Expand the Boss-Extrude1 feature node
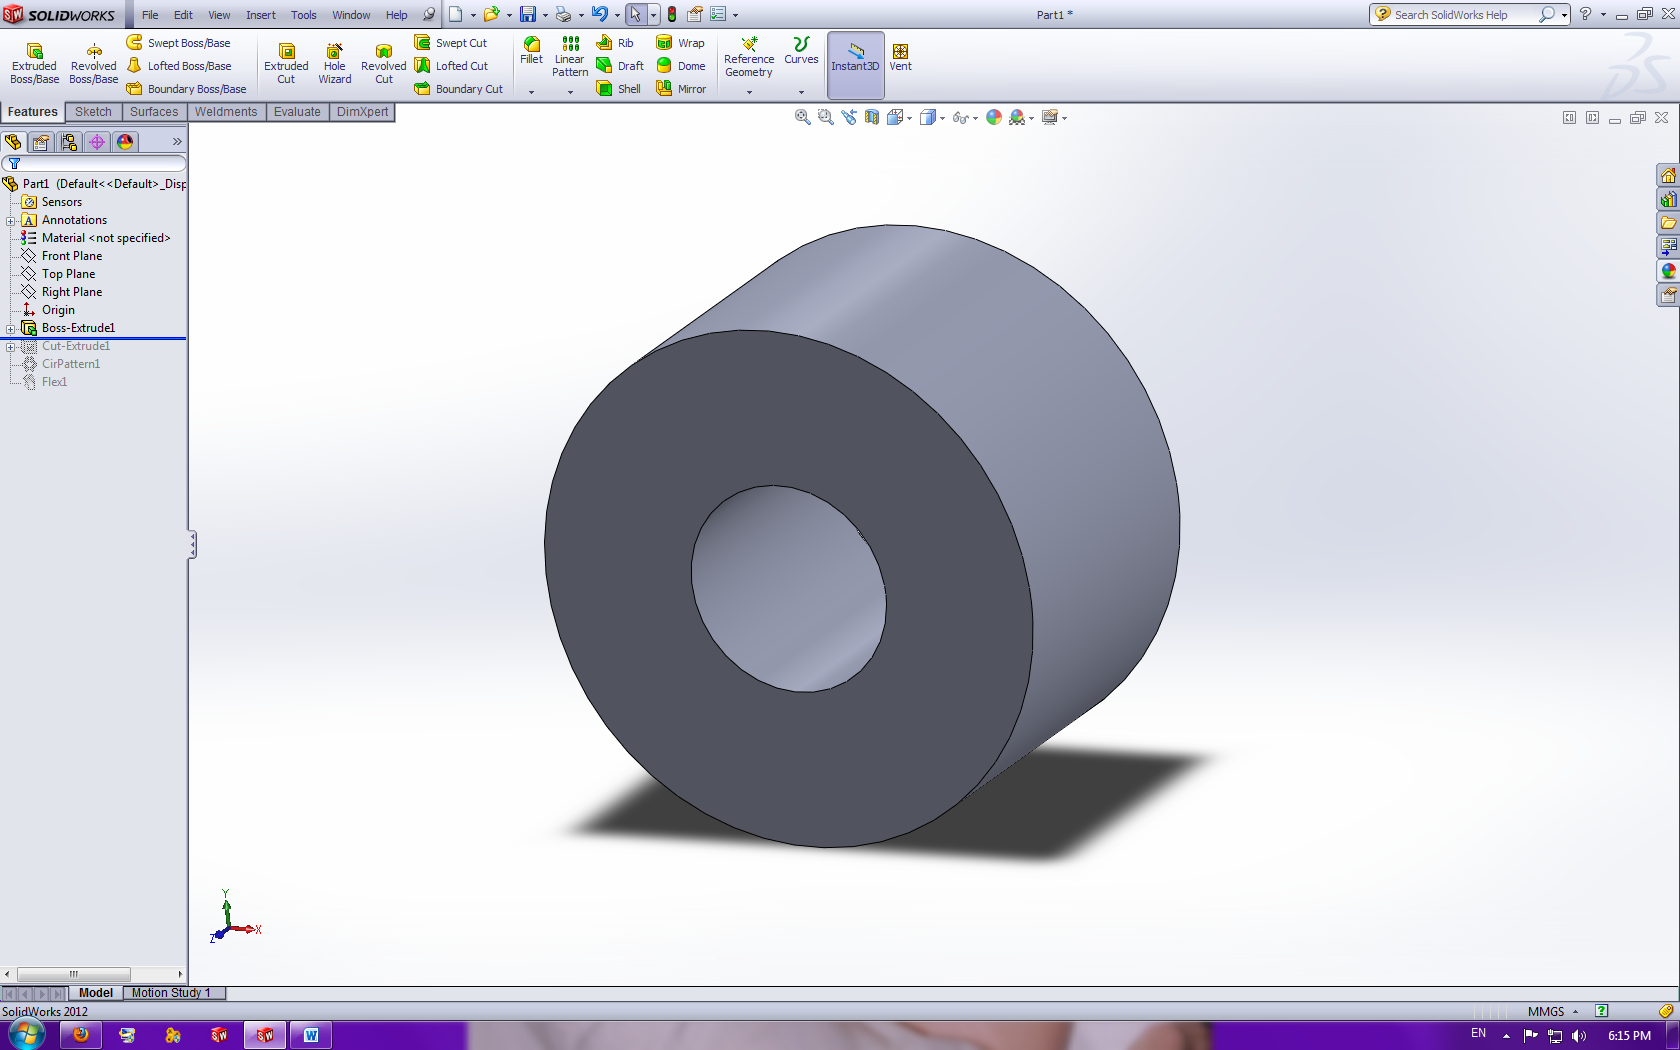Screen dimensions: 1680x1050 tap(11, 329)
